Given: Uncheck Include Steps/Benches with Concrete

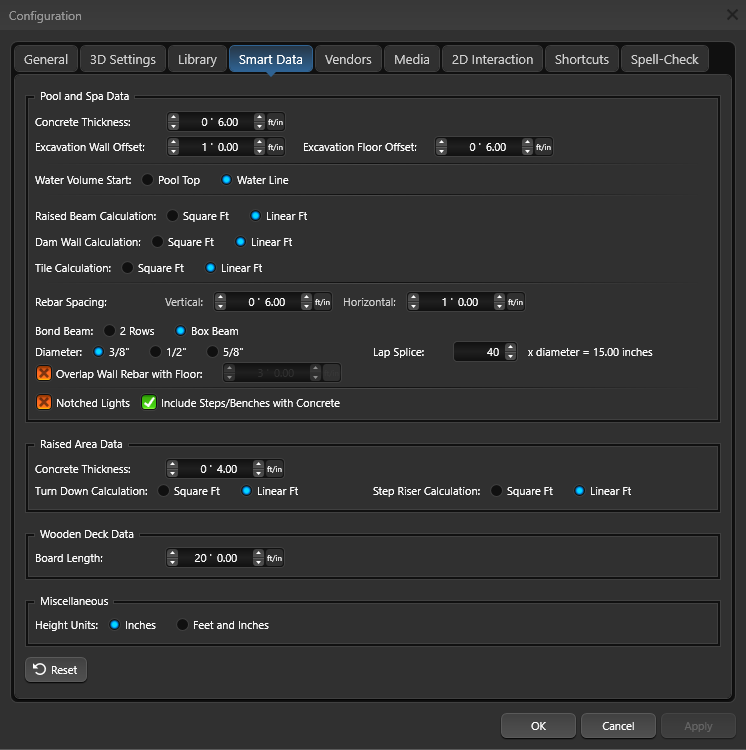Looking at the screenshot, I should 149,403.
